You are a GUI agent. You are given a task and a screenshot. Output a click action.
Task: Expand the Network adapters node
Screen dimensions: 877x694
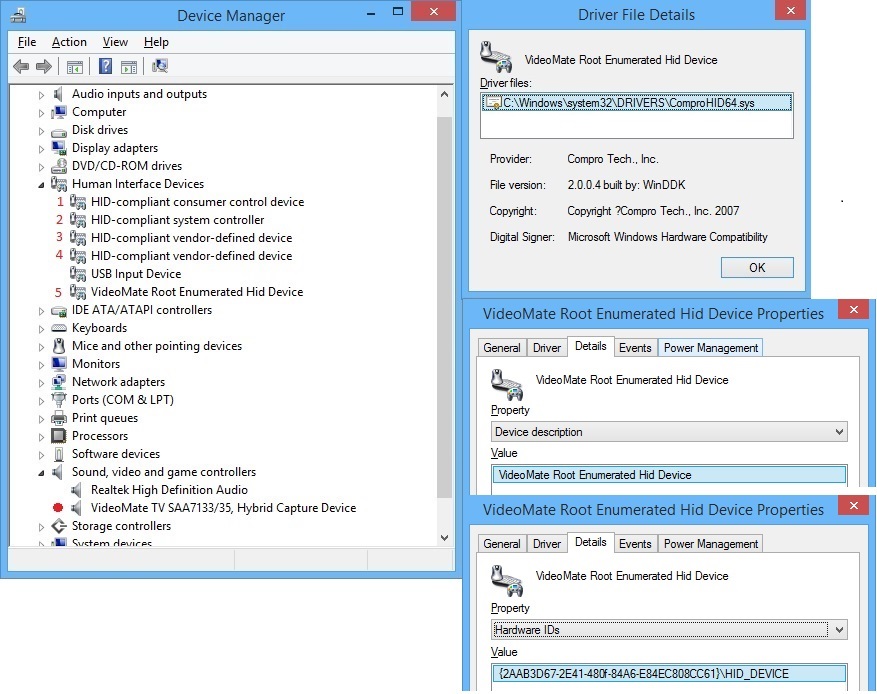click(x=41, y=383)
